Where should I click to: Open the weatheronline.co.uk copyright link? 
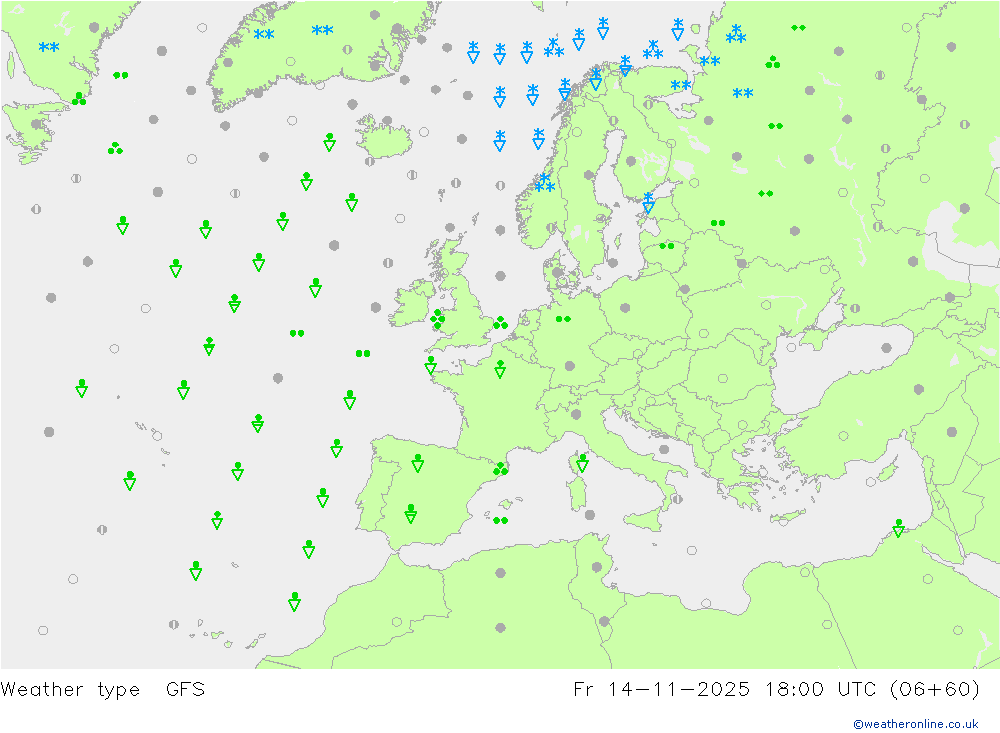coord(916,724)
